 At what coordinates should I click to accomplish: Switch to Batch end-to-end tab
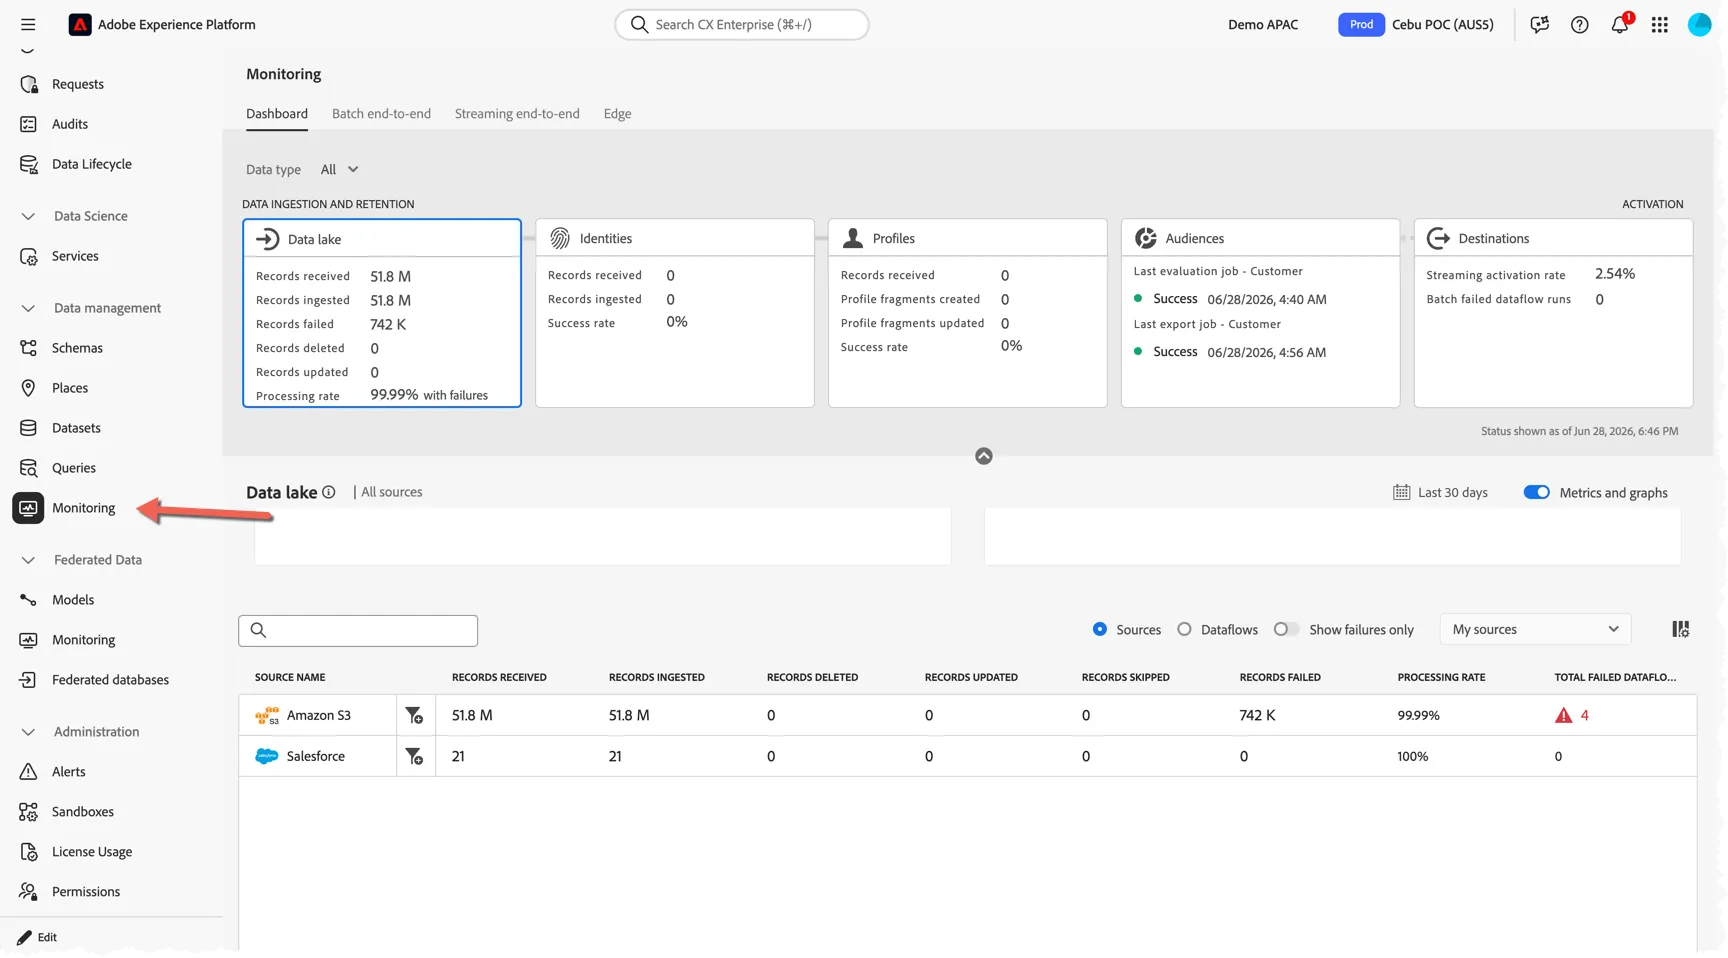(381, 114)
